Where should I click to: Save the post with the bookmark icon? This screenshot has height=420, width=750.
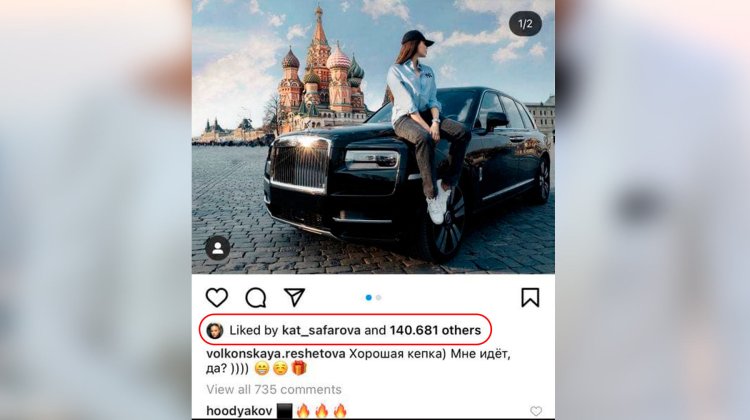coord(530,297)
